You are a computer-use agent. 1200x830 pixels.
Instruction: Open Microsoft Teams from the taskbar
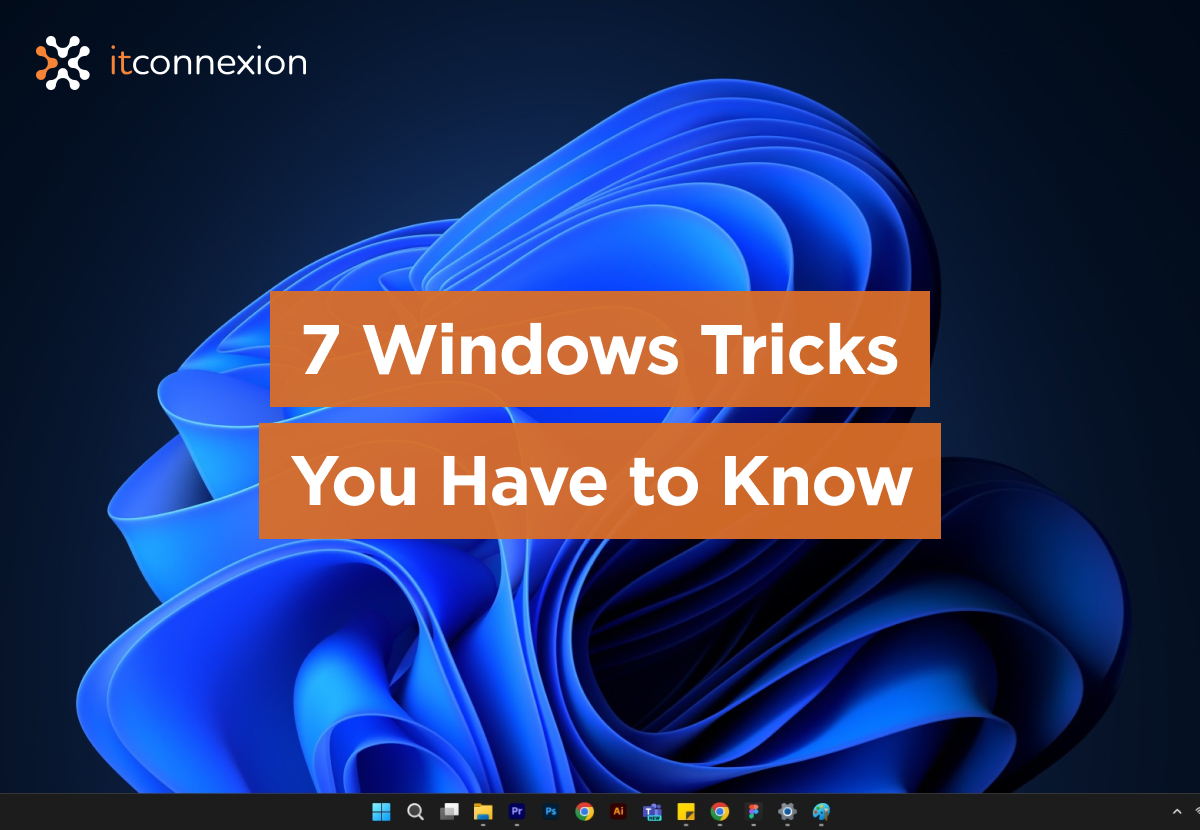pyautogui.click(x=652, y=812)
